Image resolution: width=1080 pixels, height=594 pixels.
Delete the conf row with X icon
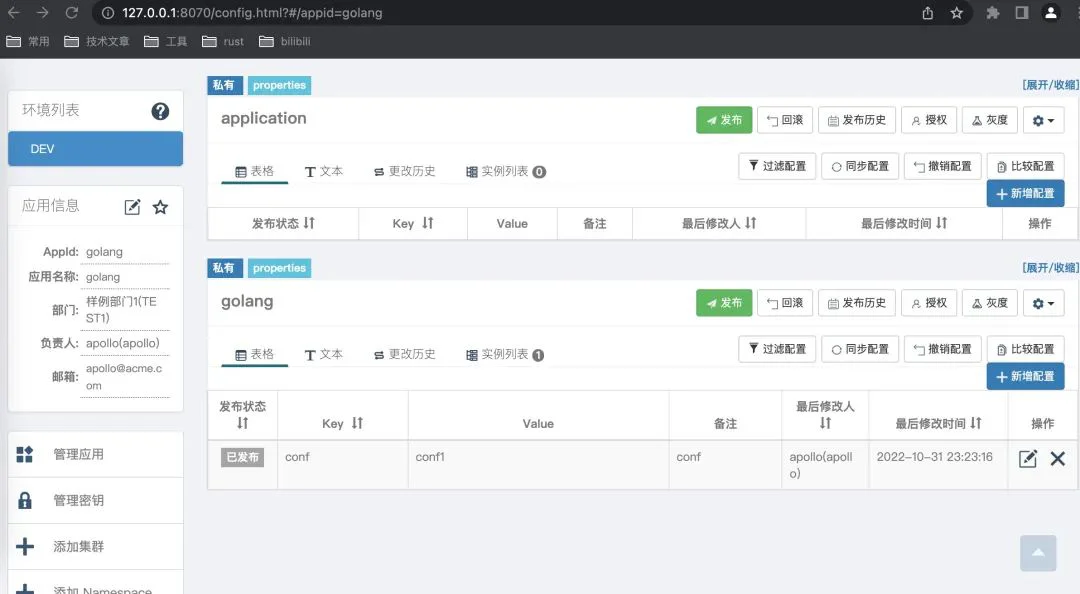(1057, 459)
